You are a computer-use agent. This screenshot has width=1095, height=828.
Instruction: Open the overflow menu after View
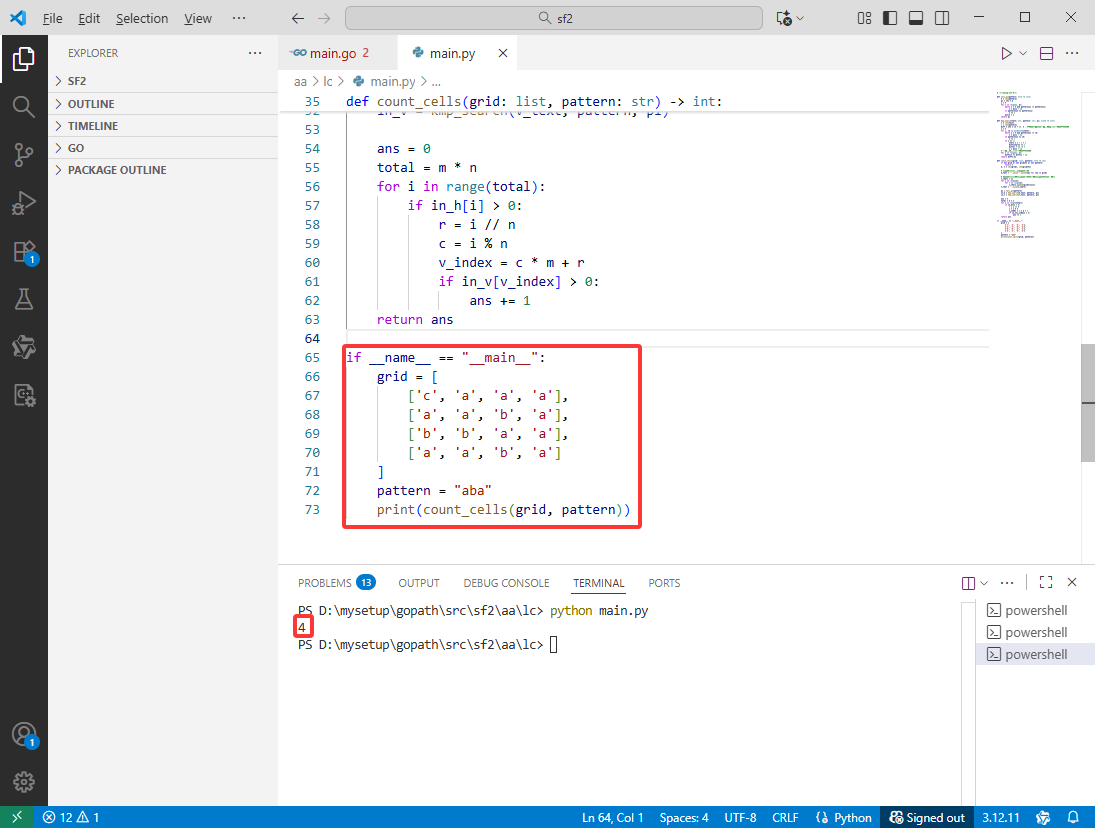[239, 18]
